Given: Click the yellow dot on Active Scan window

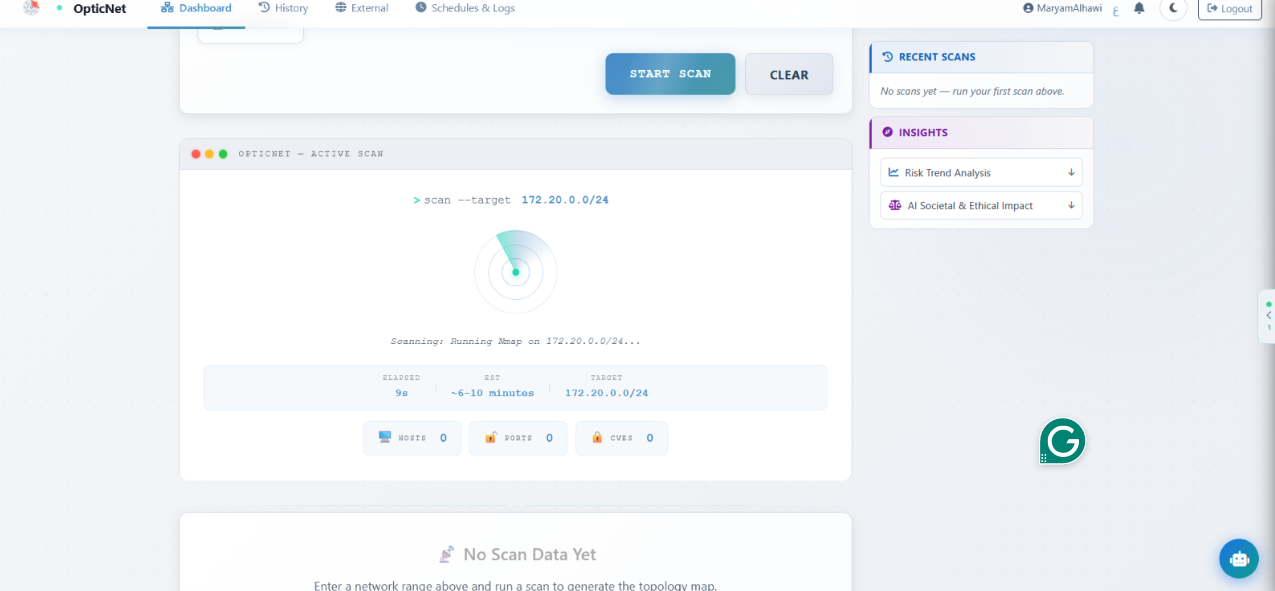Looking at the screenshot, I should (209, 154).
